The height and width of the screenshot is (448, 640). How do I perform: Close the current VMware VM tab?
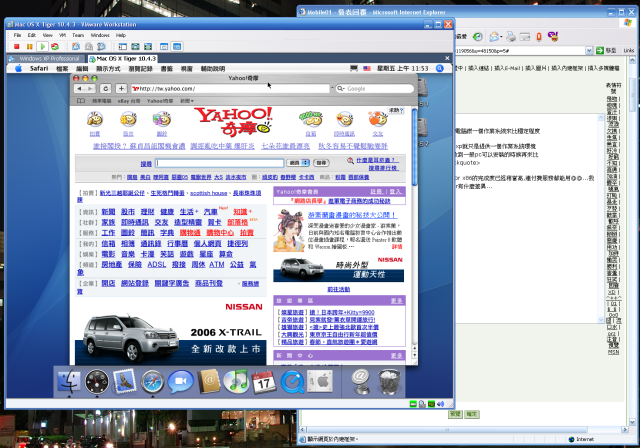click(x=447, y=58)
